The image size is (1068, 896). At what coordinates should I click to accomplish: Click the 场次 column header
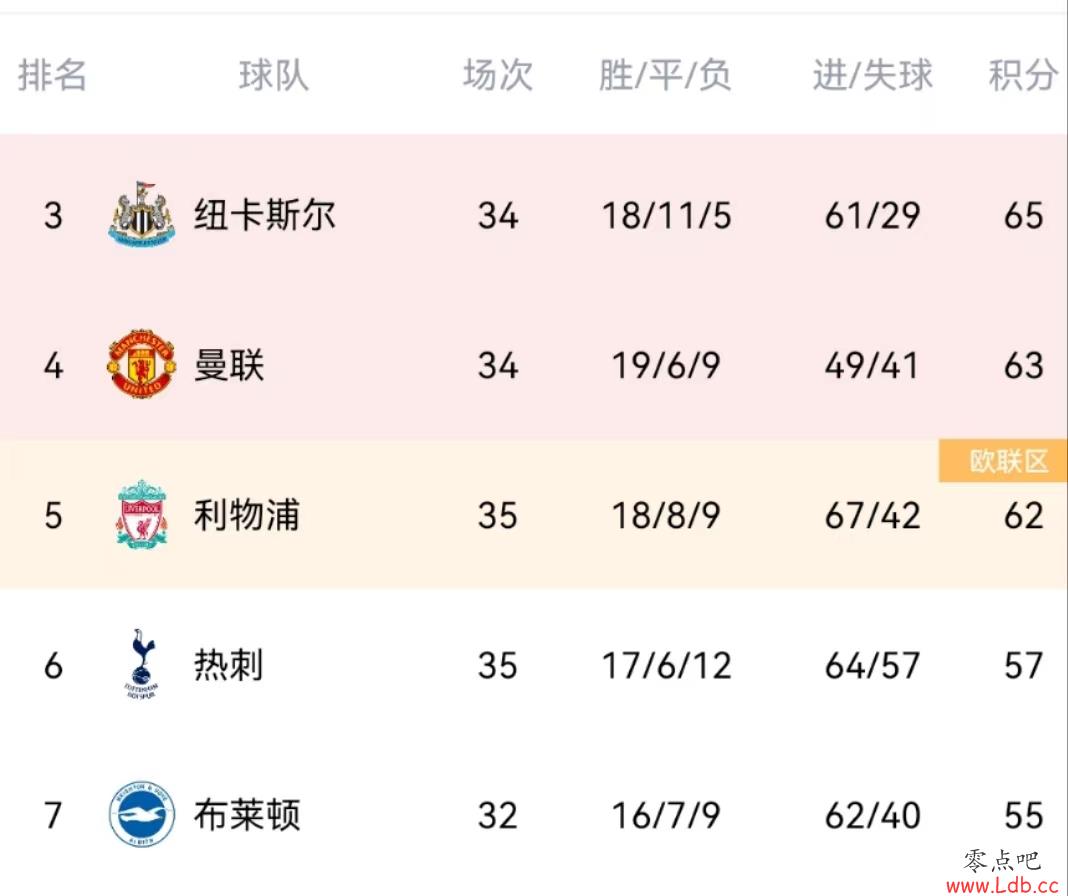tap(498, 75)
